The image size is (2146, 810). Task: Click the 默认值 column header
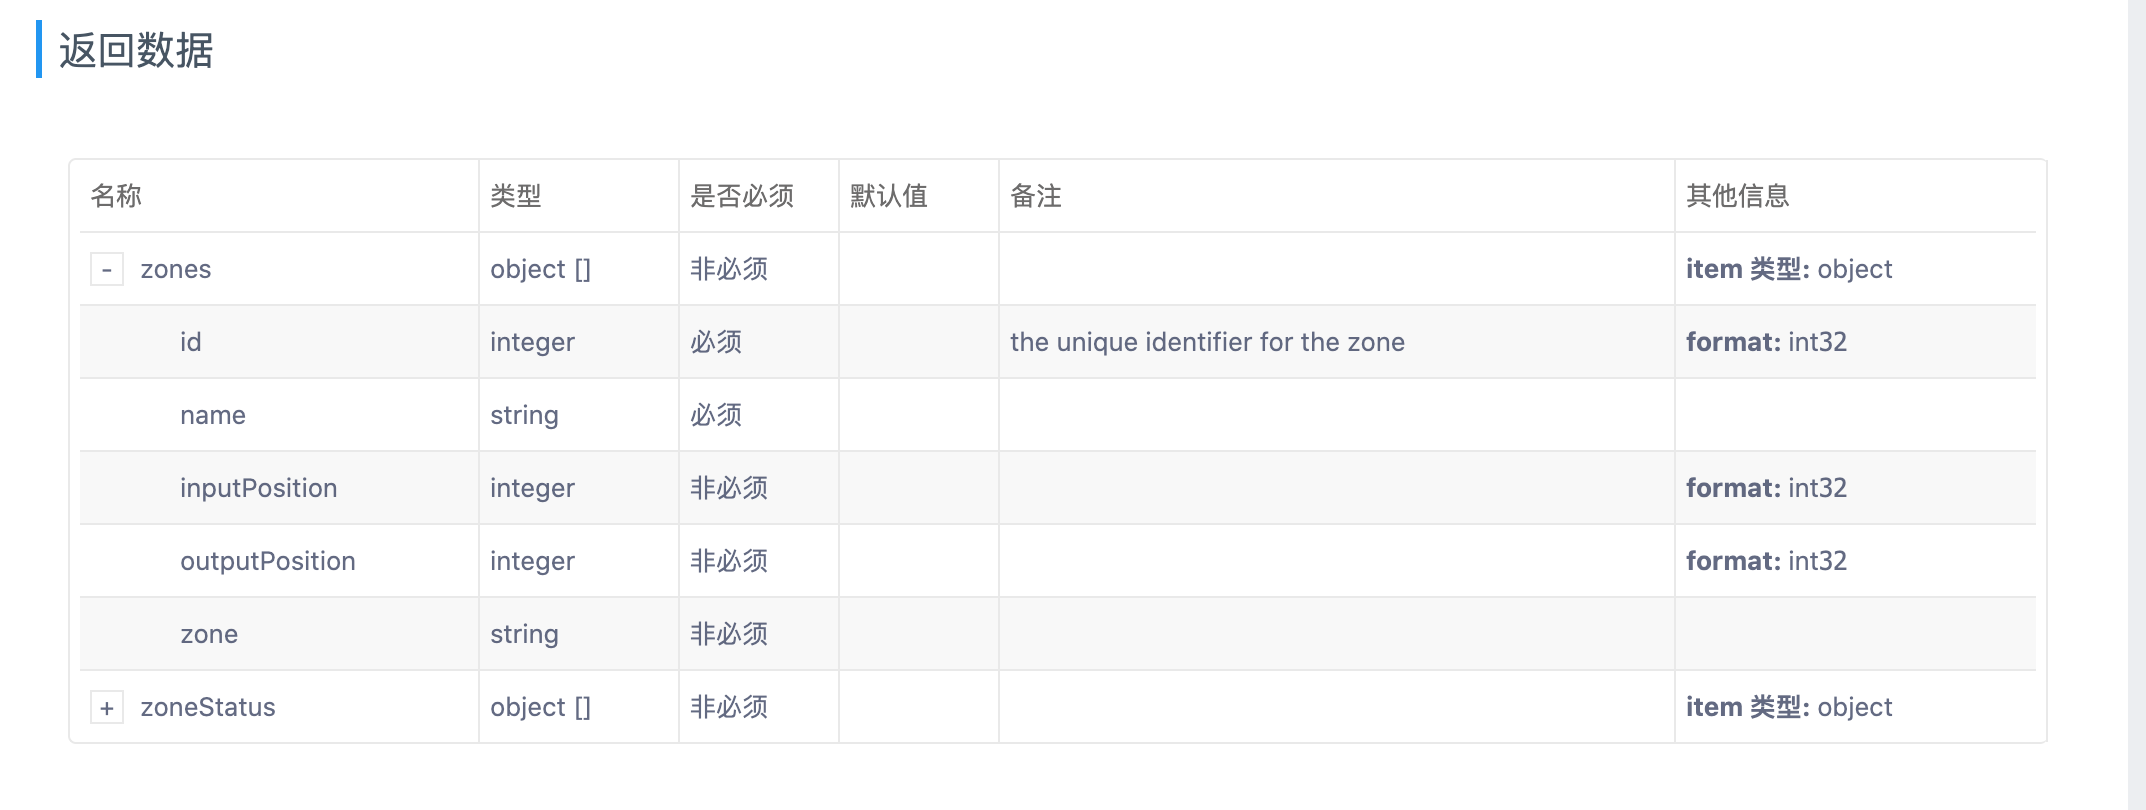(888, 196)
